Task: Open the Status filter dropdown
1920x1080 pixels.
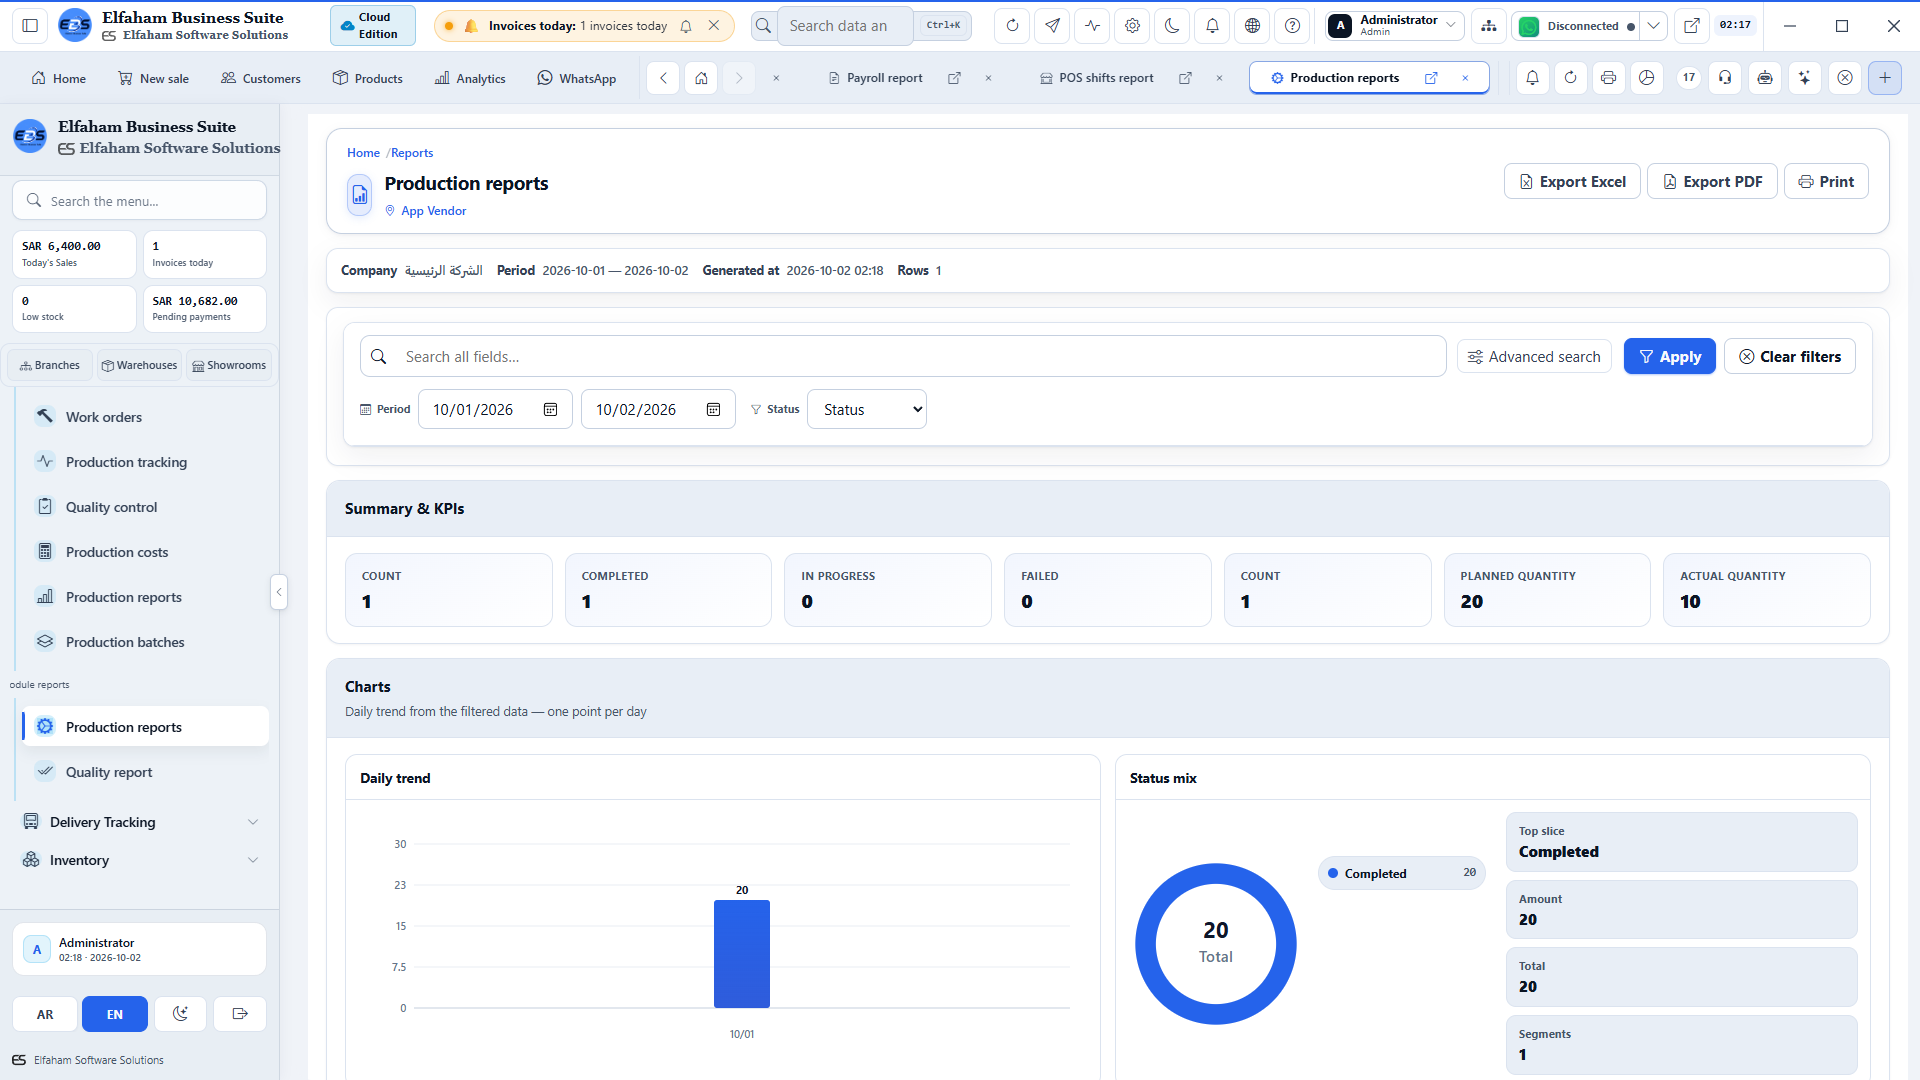Action: pyautogui.click(x=866, y=410)
